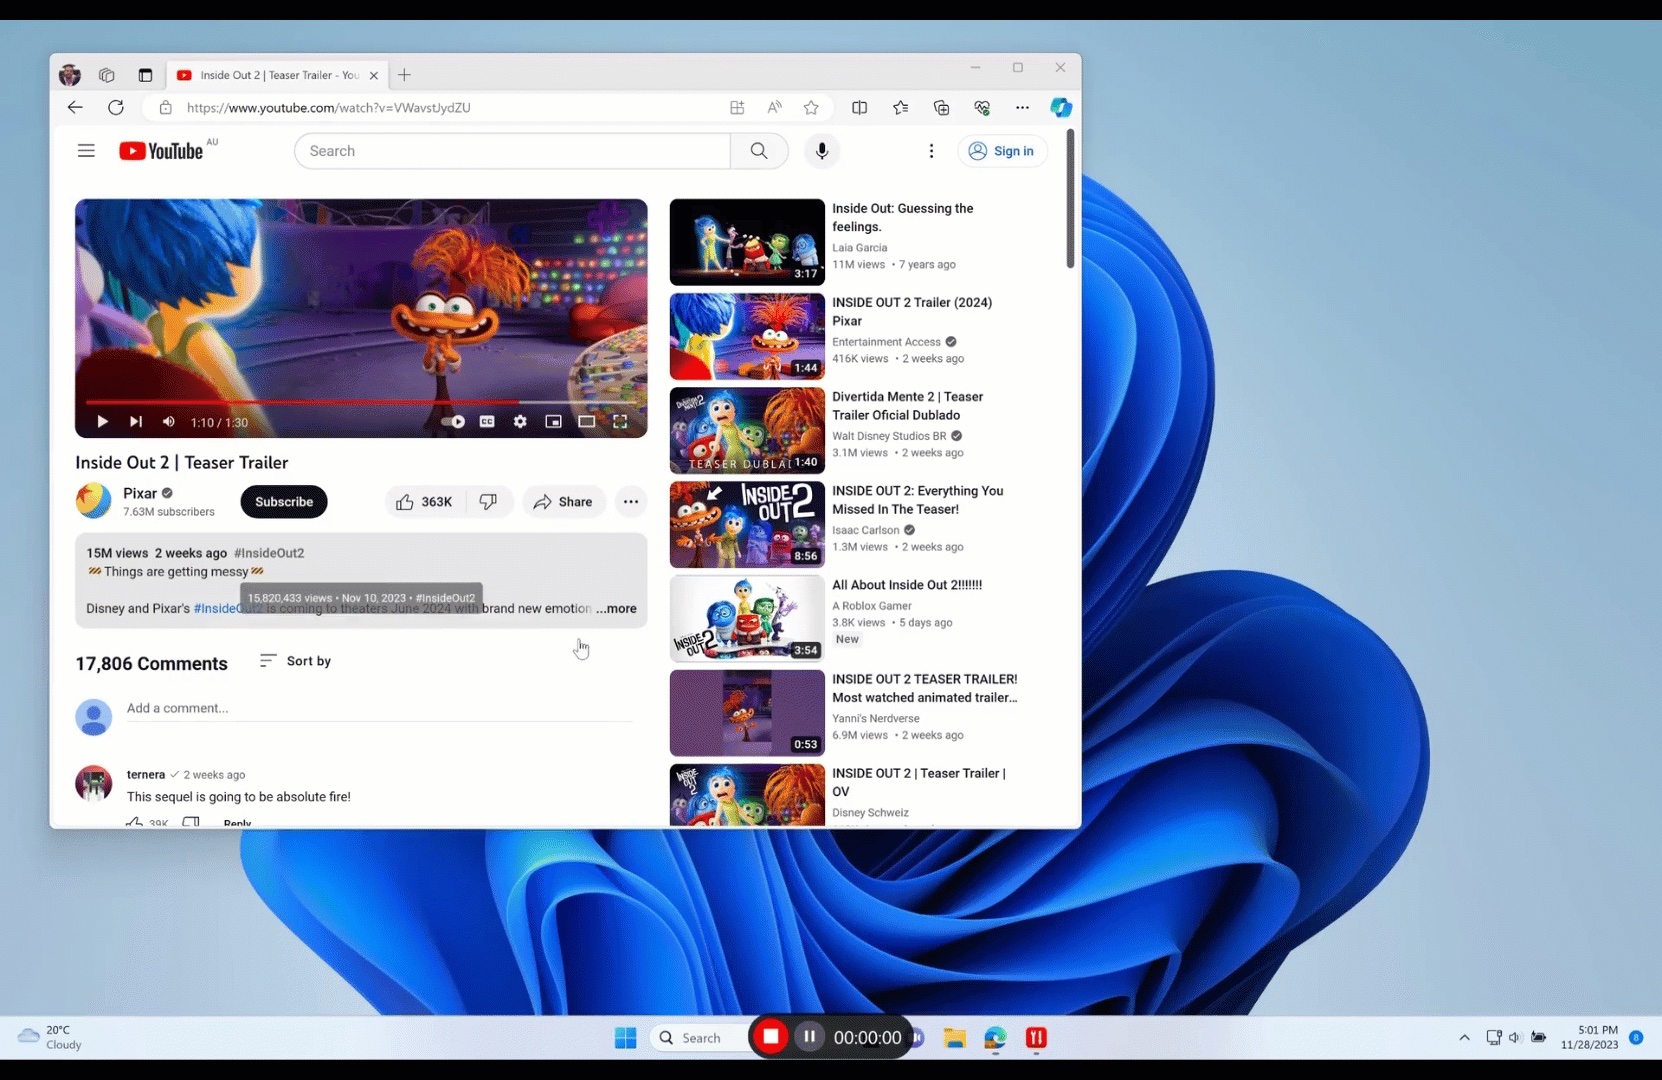The width and height of the screenshot is (1662, 1080).
Task: Like the video with 363K likes
Action: click(x=424, y=502)
